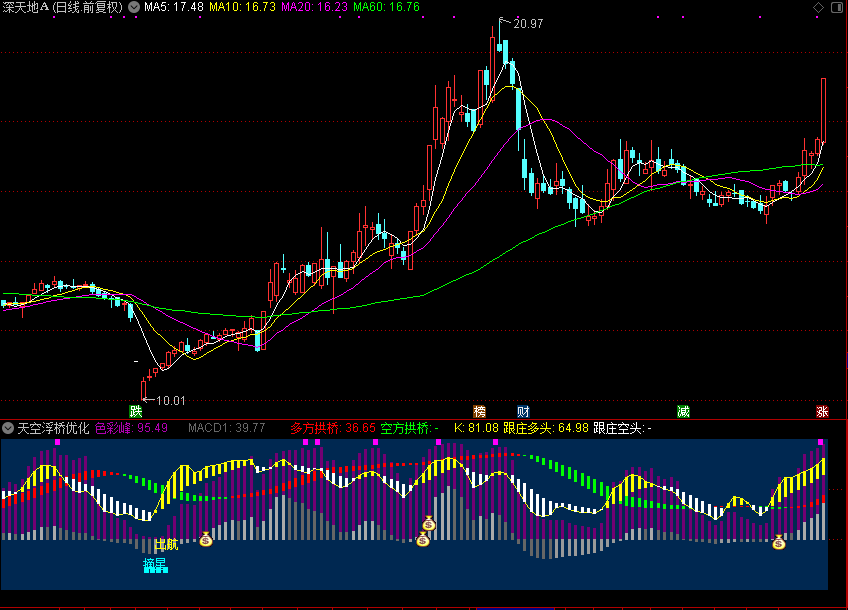Click the diamond marker icon at top right
This screenshot has width=848, height=610.
pos(818,7)
